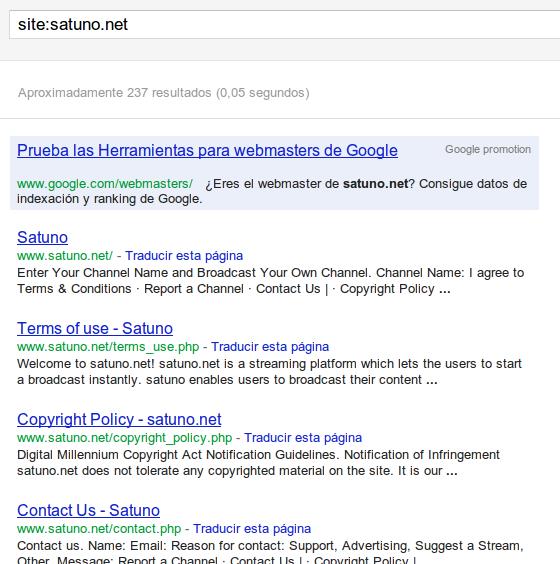
Task: Click the Terms of use snippet description
Action: pos(269,372)
